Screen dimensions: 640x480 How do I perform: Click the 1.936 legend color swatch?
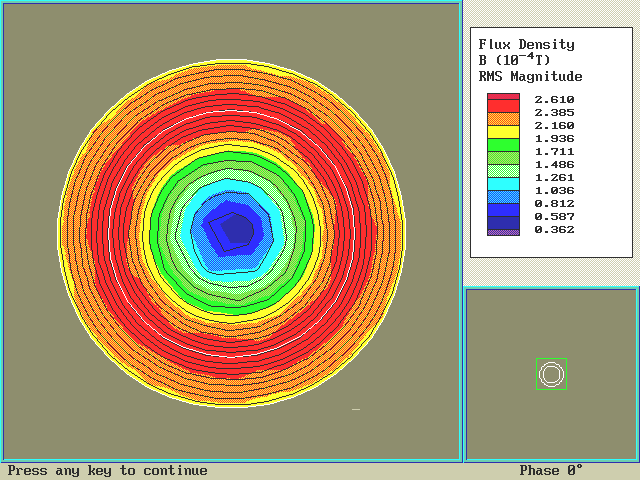click(x=503, y=140)
